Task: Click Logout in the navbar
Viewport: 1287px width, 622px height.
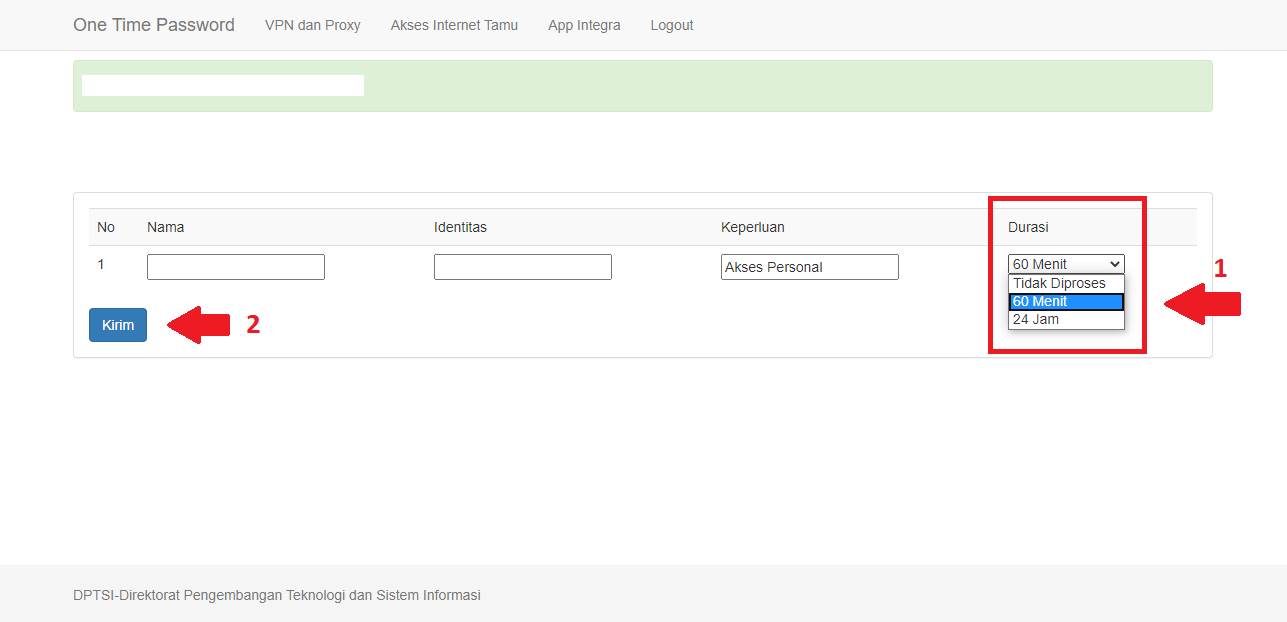Action: 671,25
